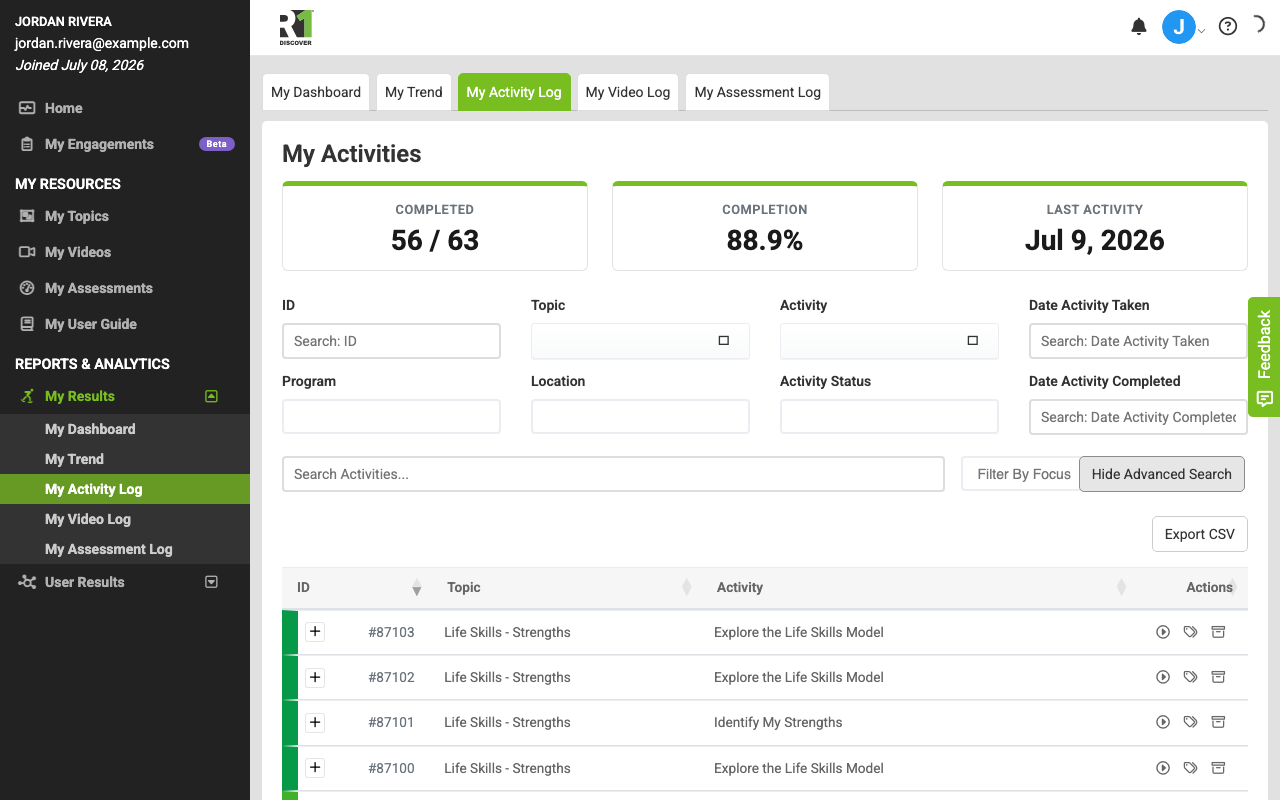Click the Export CSV button
The image size is (1280, 800).
click(x=1200, y=534)
